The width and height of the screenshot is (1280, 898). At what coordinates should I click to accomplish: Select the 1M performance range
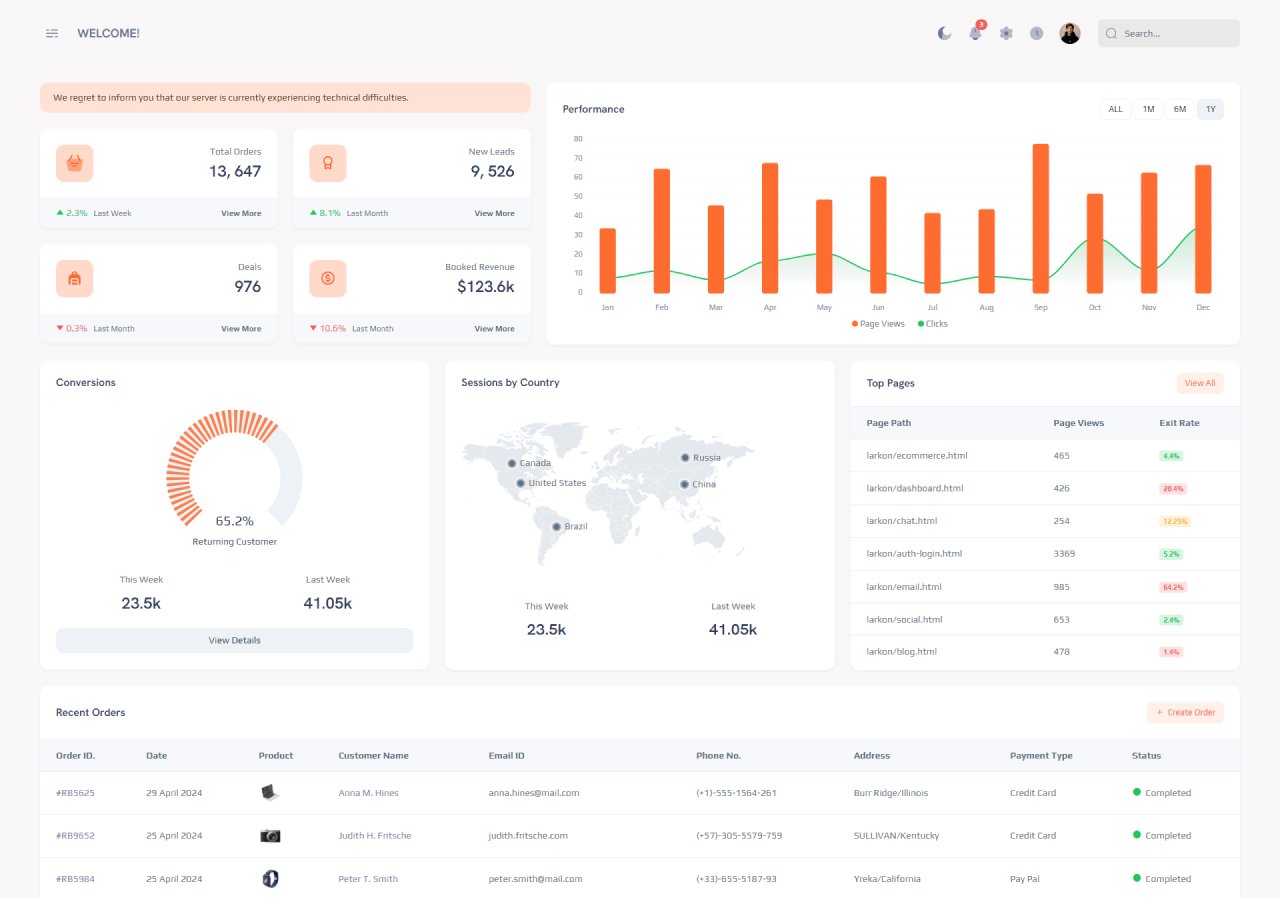click(x=1148, y=109)
